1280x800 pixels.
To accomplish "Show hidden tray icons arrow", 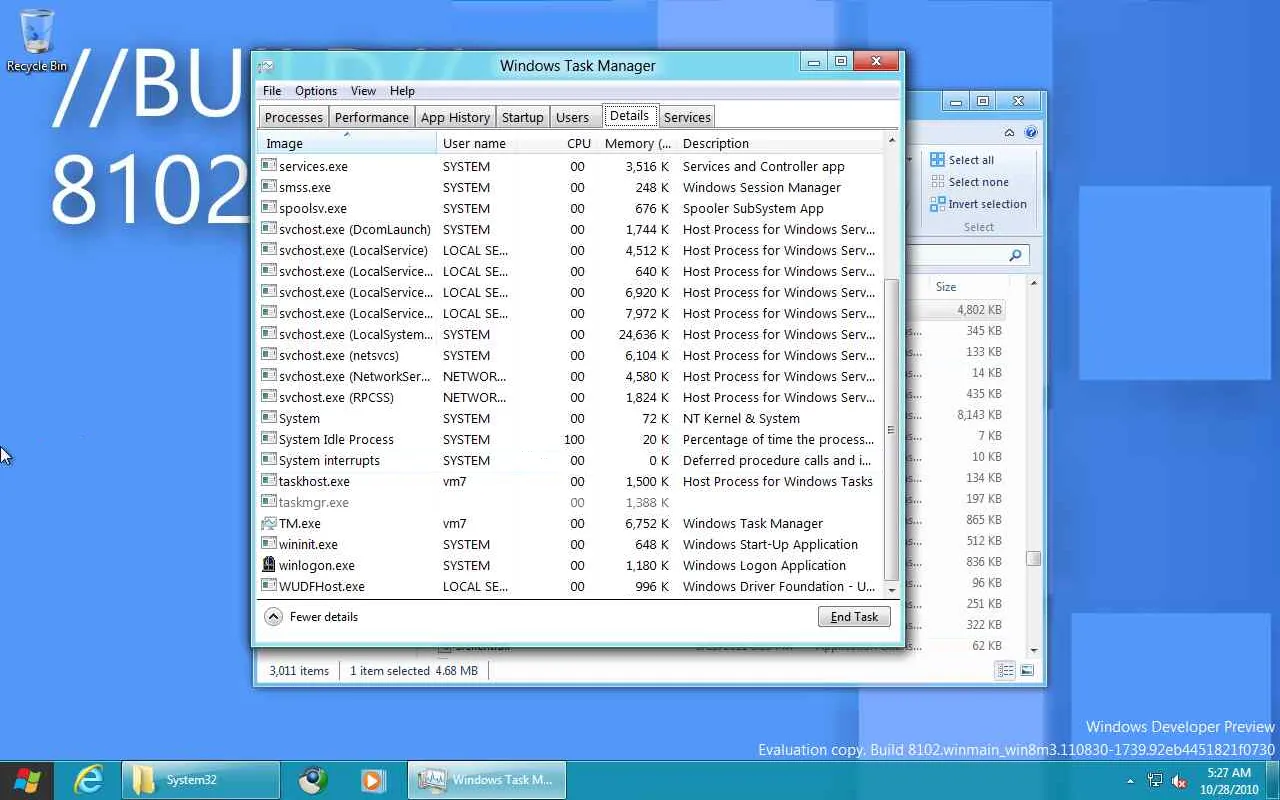I will pos(1131,781).
